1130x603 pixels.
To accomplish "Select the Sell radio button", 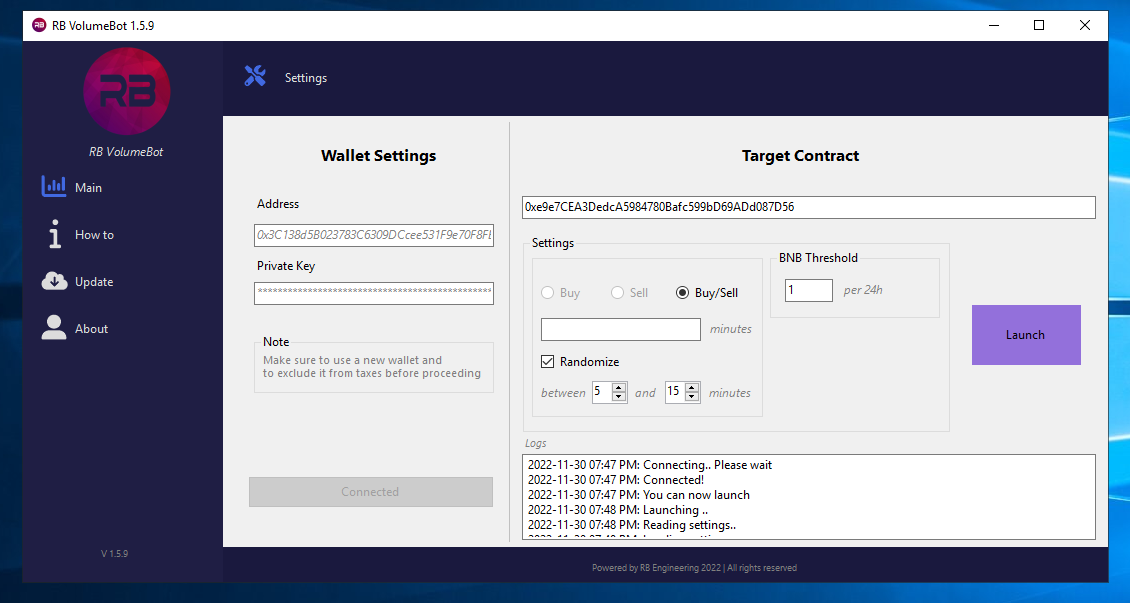I will coord(618,292).
